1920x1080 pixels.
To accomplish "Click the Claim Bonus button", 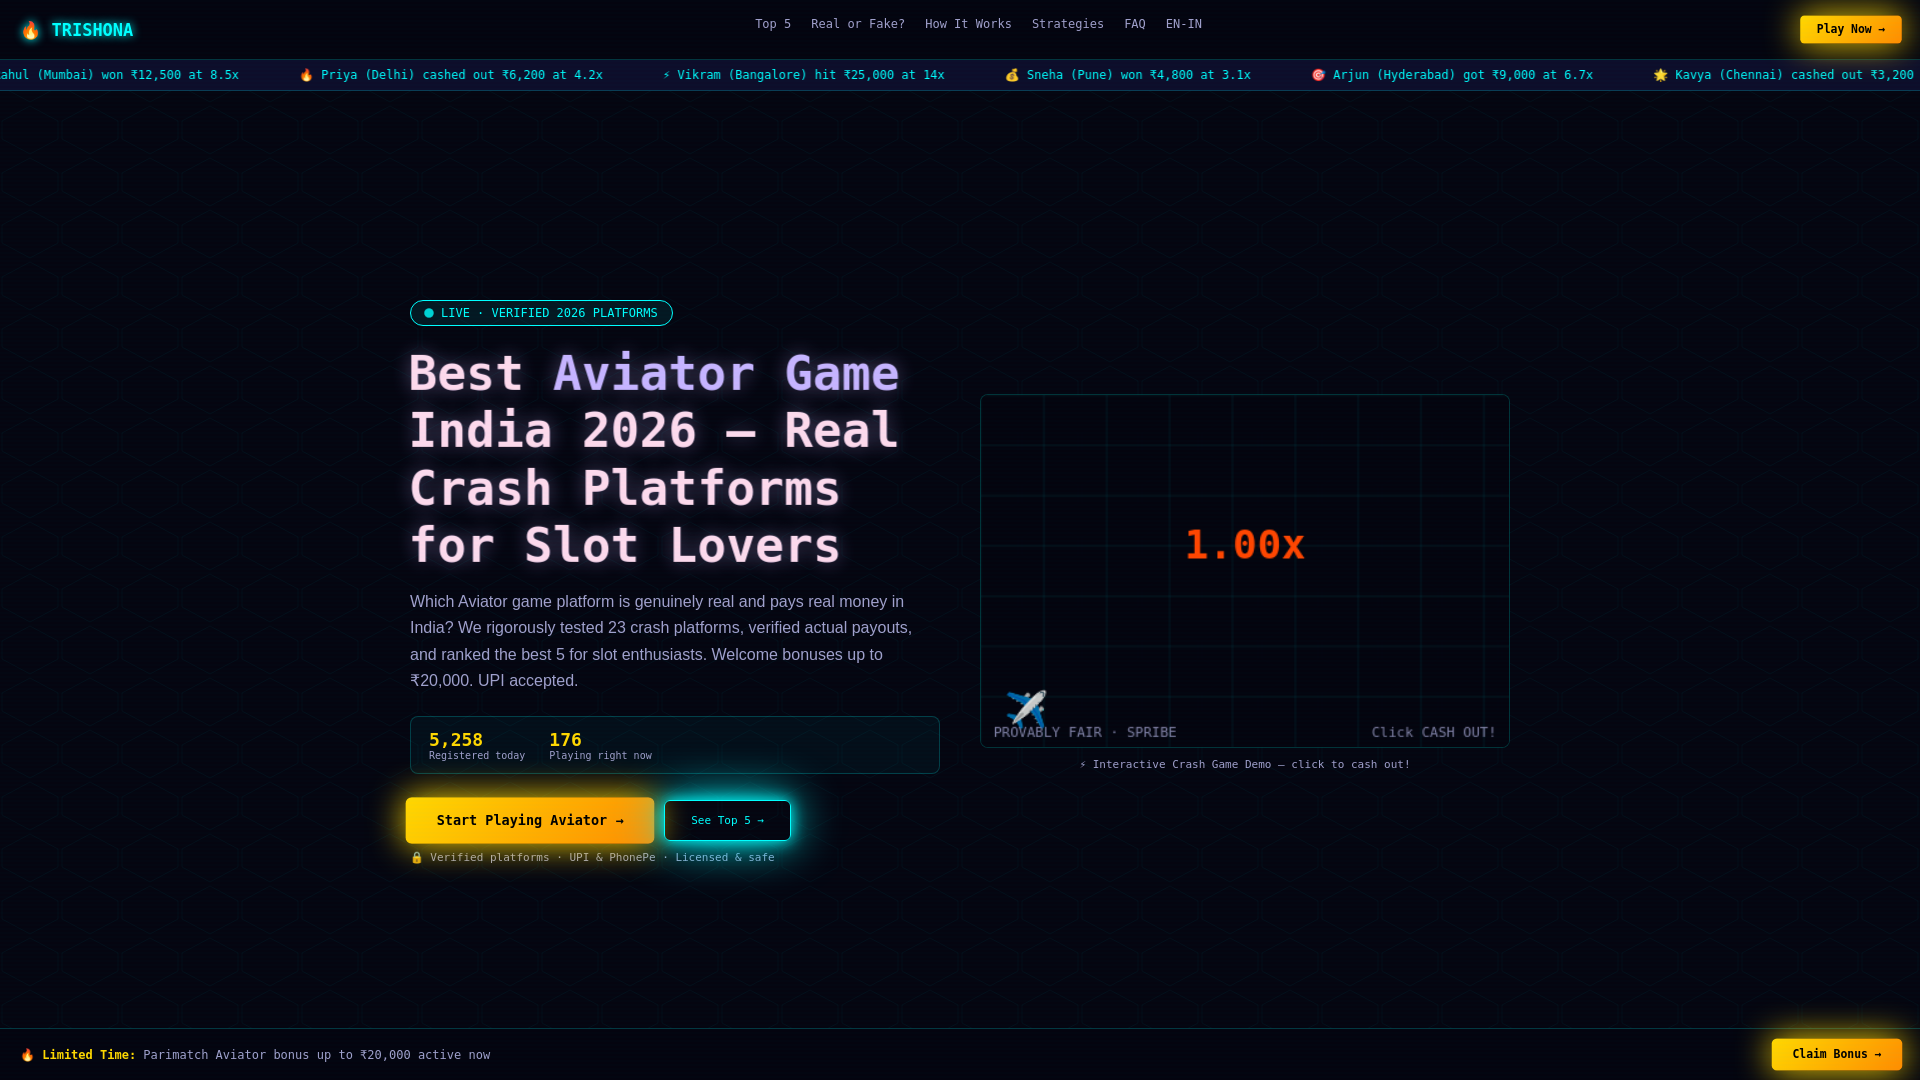I will 1837,1054.
